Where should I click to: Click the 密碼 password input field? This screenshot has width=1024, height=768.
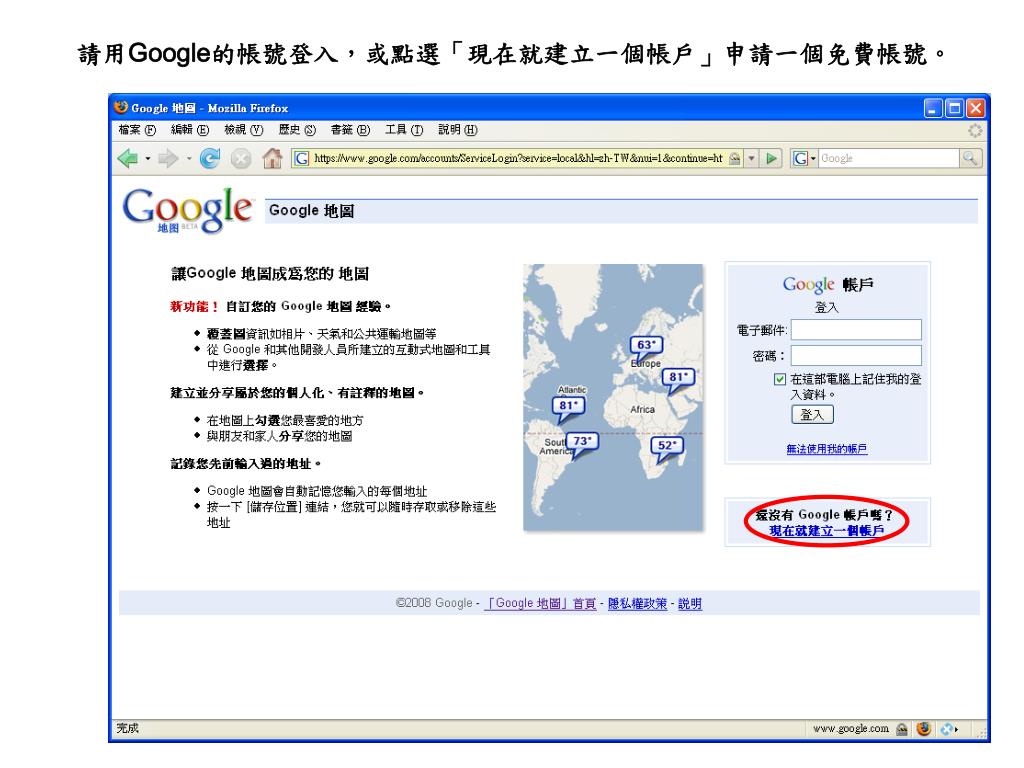tap(856, 356)
